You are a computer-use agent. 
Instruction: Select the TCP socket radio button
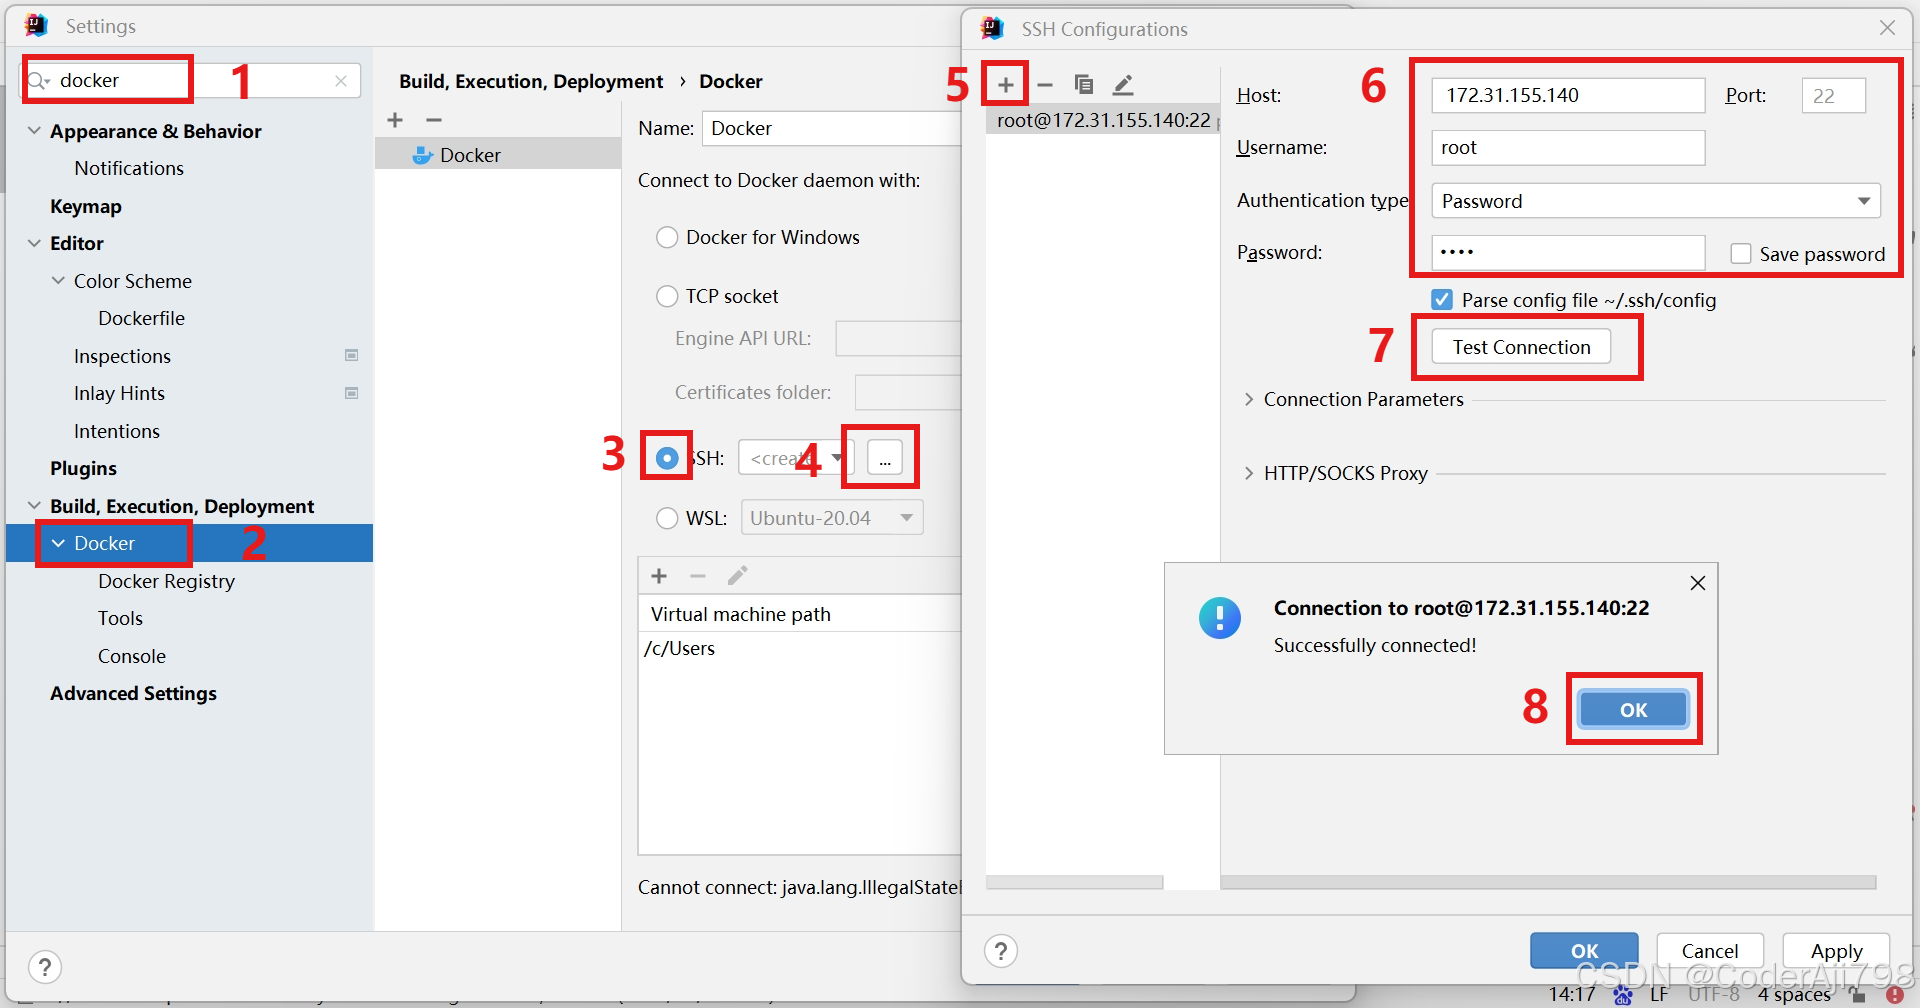(667, 296)
